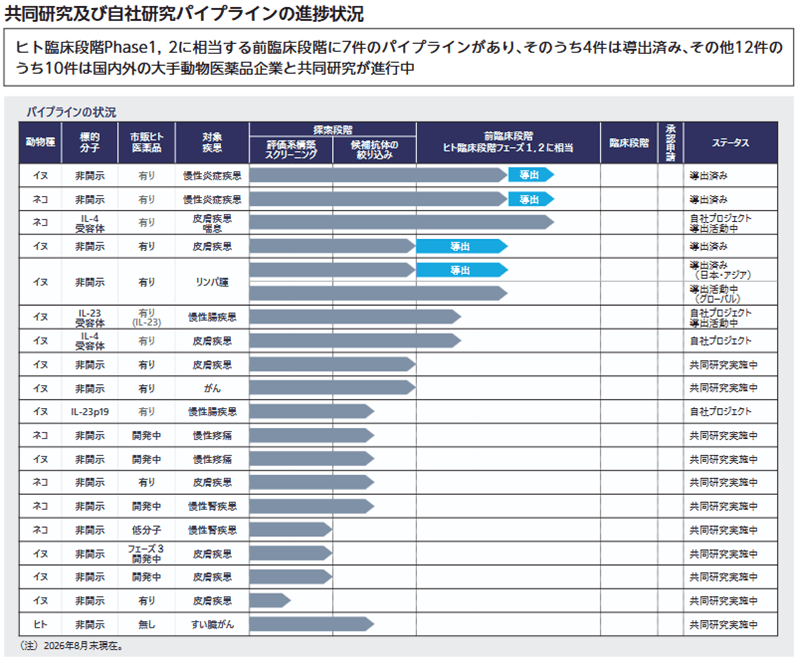Click the ステータス column header
This screenshot has width=800, height=665.
click(x=731, y=142)
